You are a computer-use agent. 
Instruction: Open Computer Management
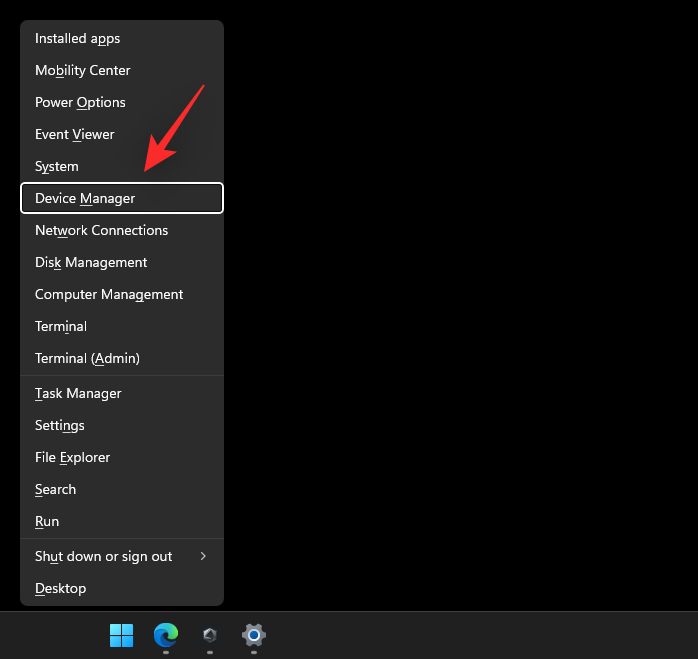[122, 294]
